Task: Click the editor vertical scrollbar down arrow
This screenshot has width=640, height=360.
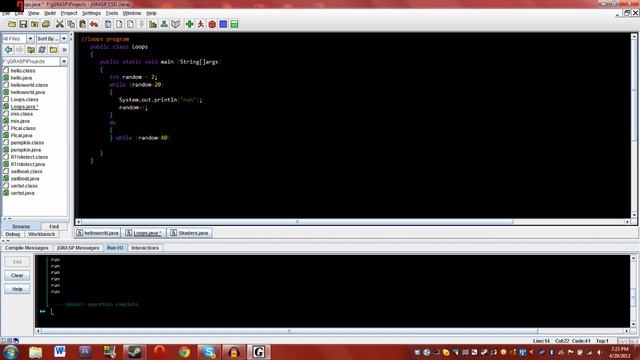Action: [x=634, y=215]
